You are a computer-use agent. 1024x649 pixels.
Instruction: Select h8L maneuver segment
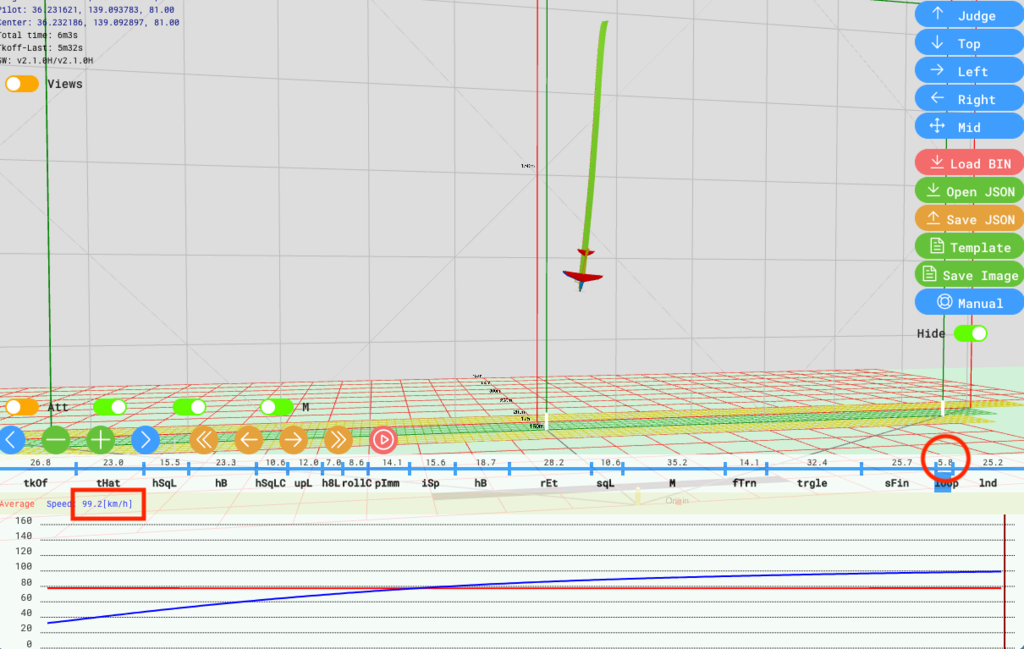(x=330, y=483)
